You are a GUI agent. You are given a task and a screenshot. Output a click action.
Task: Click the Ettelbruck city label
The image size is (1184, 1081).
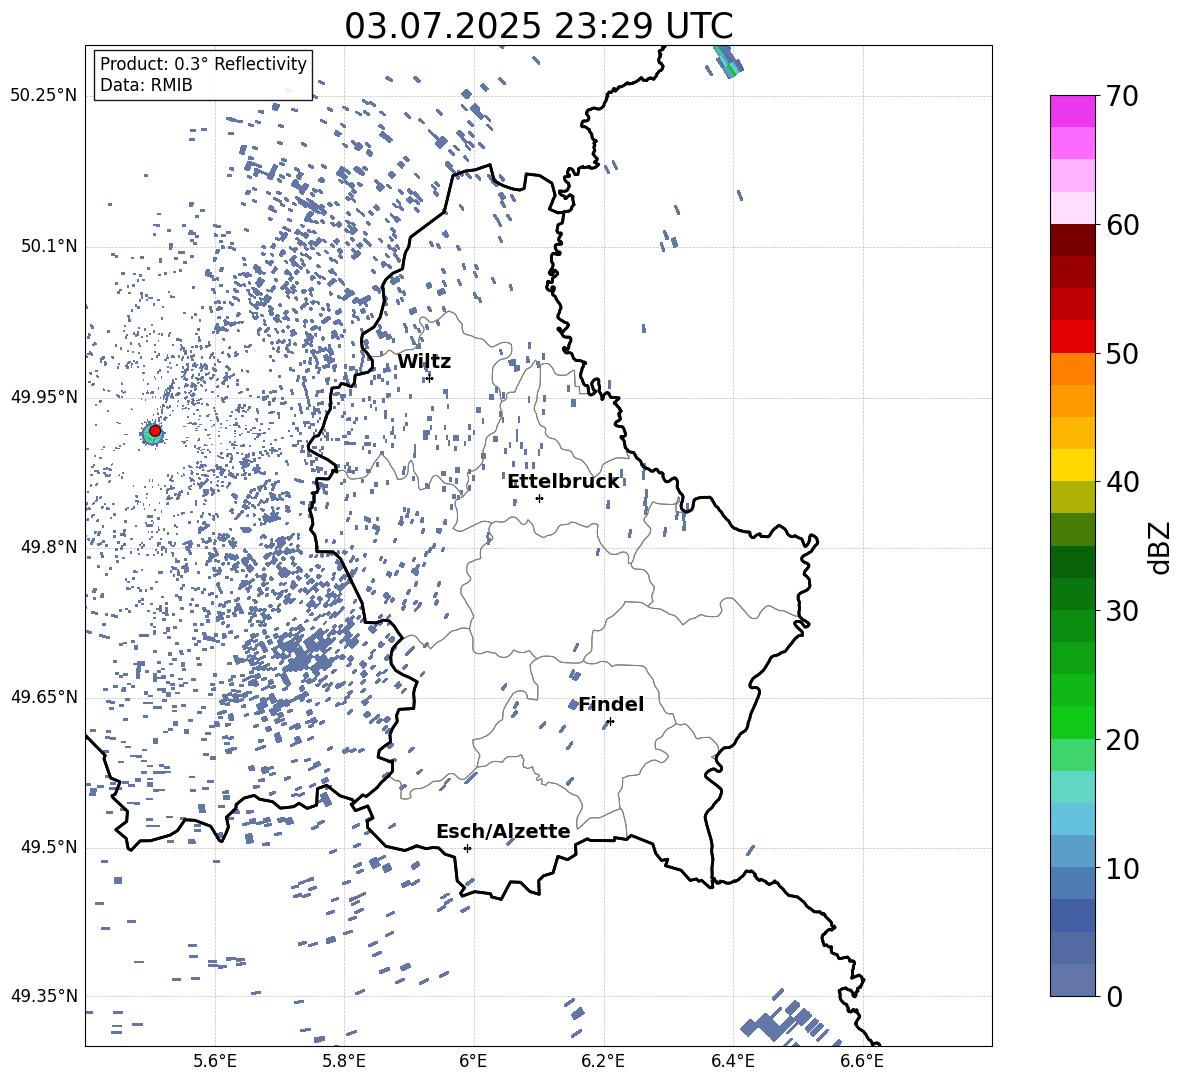(x=563, y=482)
